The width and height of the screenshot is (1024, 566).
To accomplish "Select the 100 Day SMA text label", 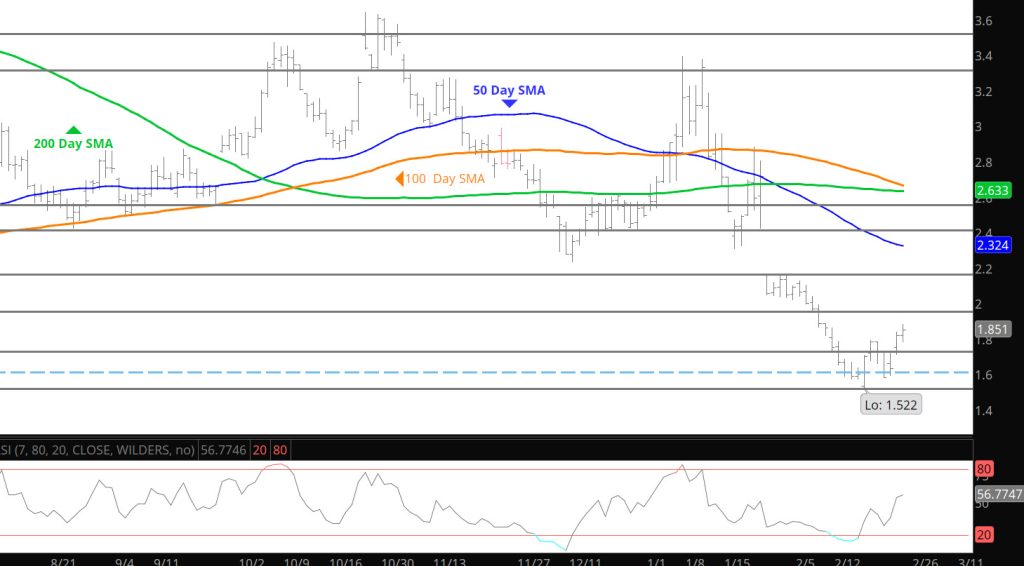I will (x=446, y=179).
